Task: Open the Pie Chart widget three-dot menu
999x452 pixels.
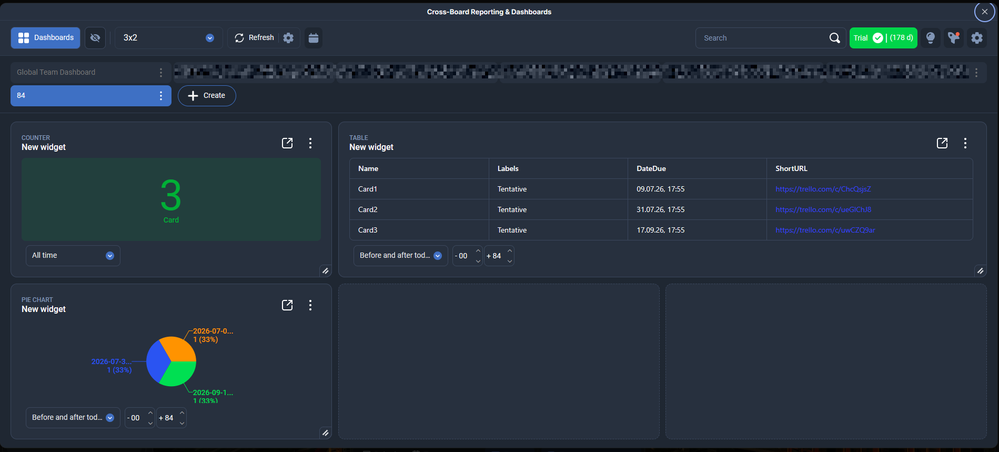Action: point(310,305)
